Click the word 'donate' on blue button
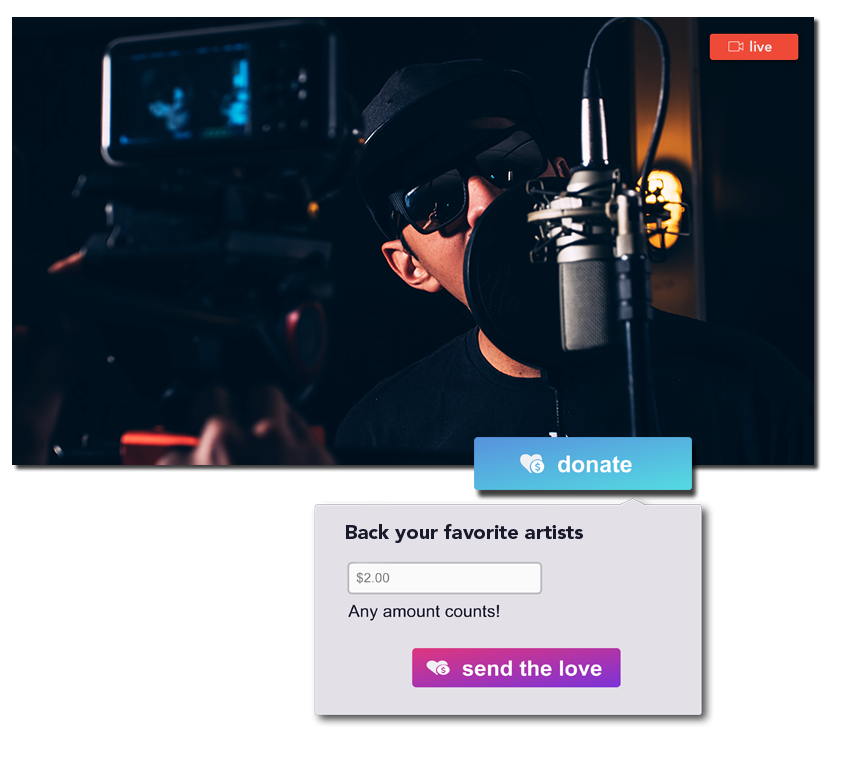 point(595,465)
